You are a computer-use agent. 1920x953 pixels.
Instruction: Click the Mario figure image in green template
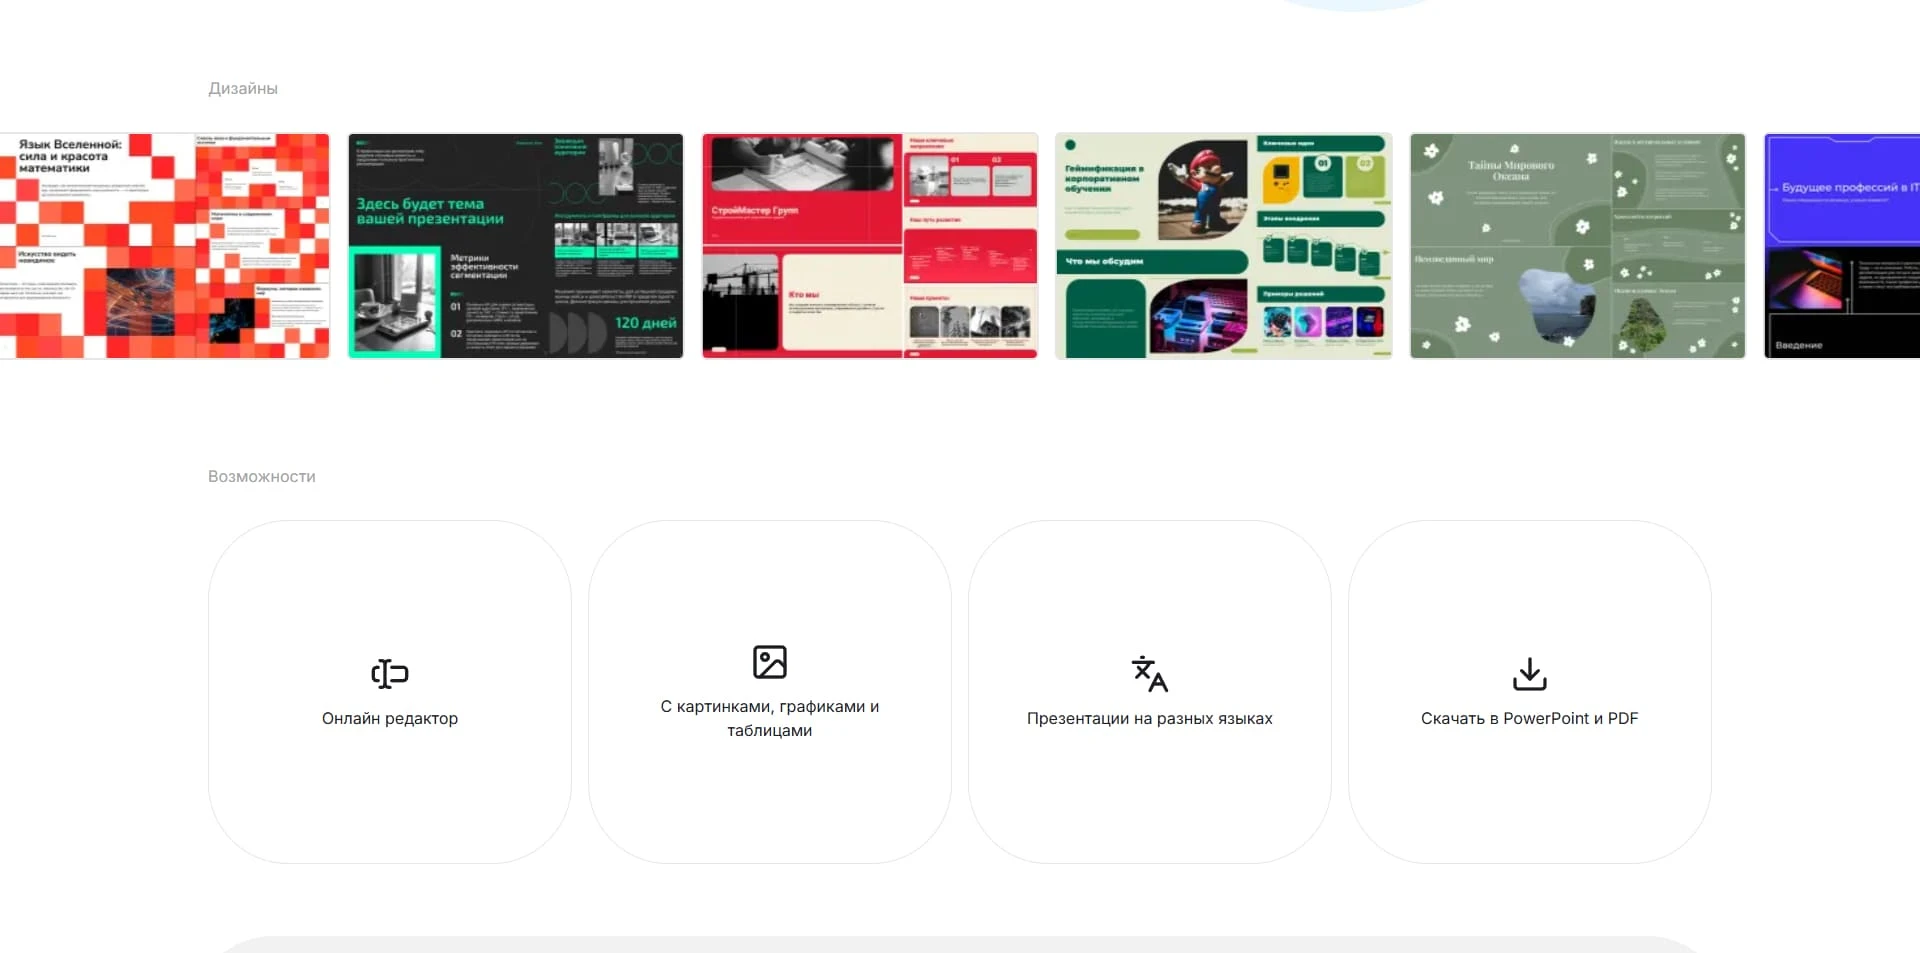1203,188
